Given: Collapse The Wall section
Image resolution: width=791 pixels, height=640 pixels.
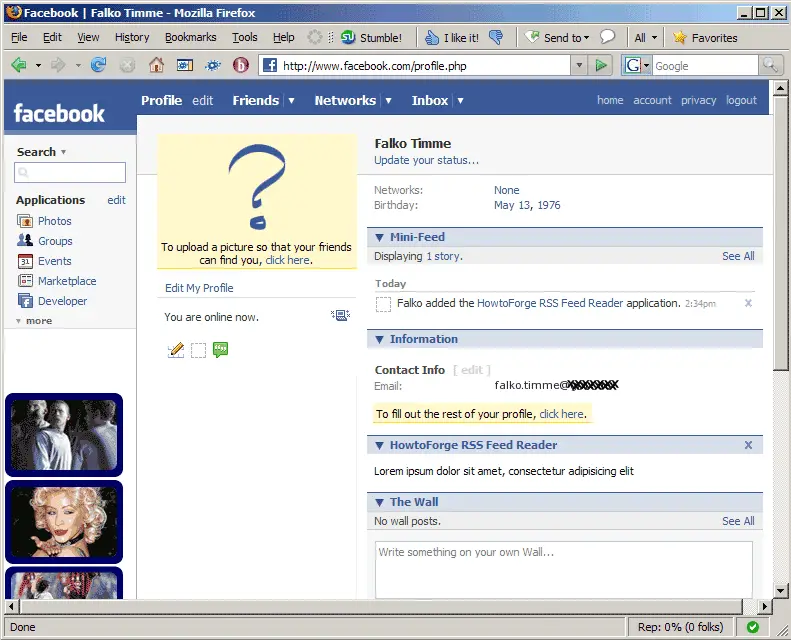Looking at the screenshot, I should pyautogui.click(x=379, y=502).
